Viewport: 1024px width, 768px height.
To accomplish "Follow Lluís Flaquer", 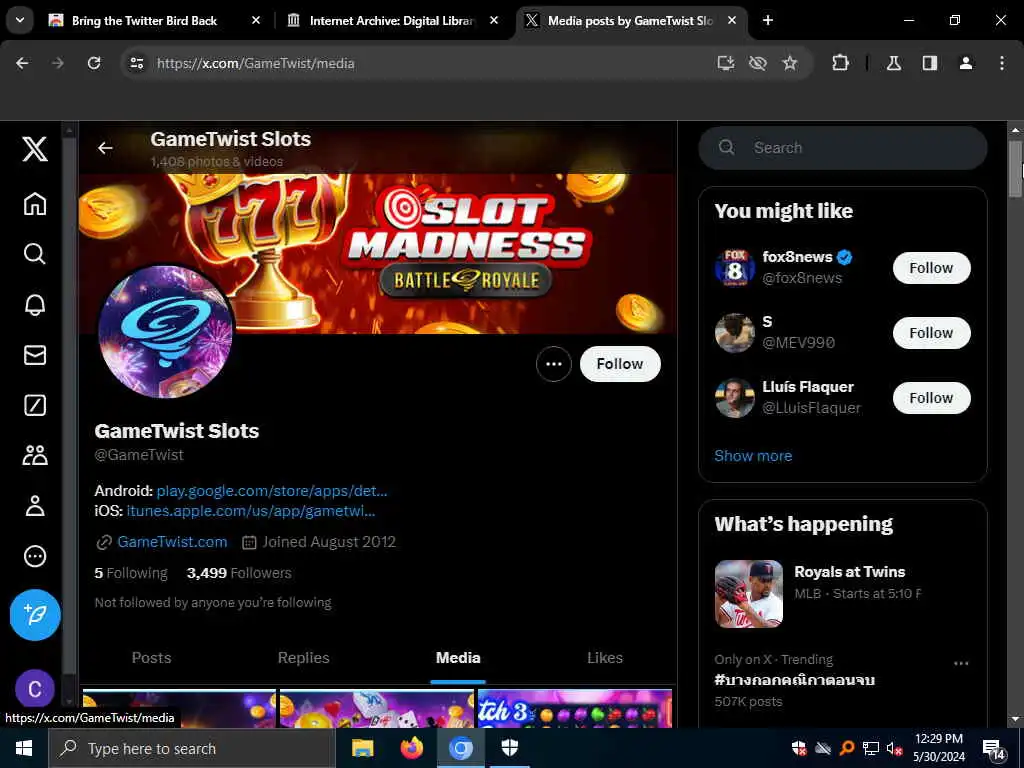I will [931, 398].
